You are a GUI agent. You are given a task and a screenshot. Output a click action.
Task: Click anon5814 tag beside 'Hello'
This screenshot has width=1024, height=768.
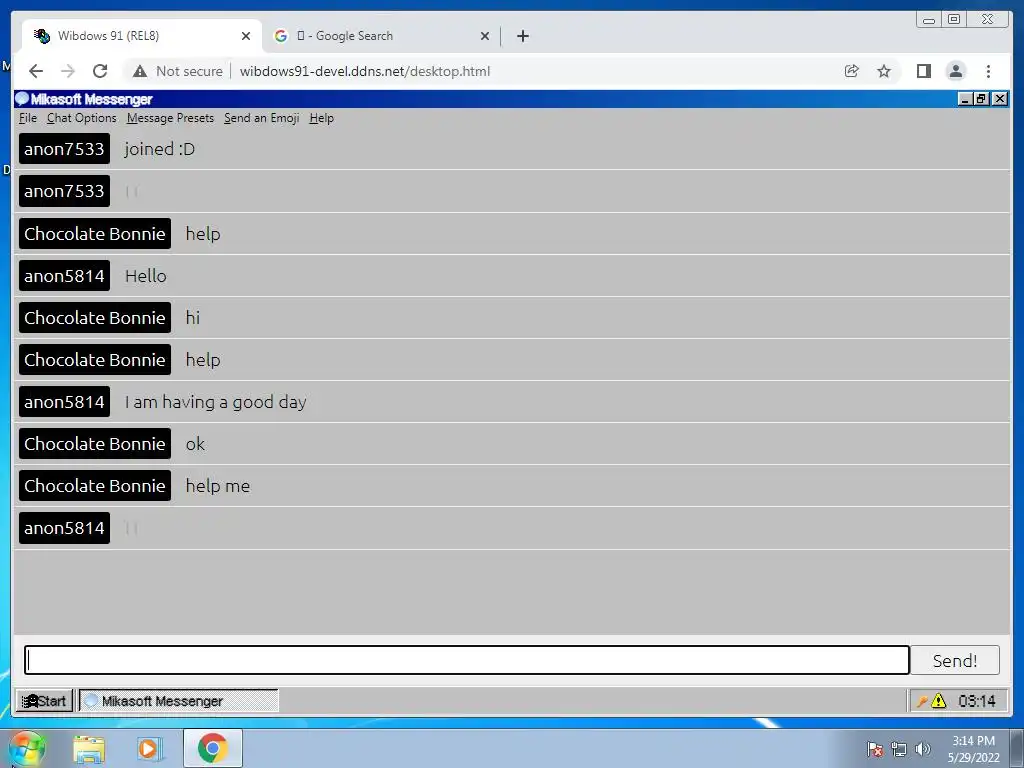pyautogui.click(x=64, y=276)
